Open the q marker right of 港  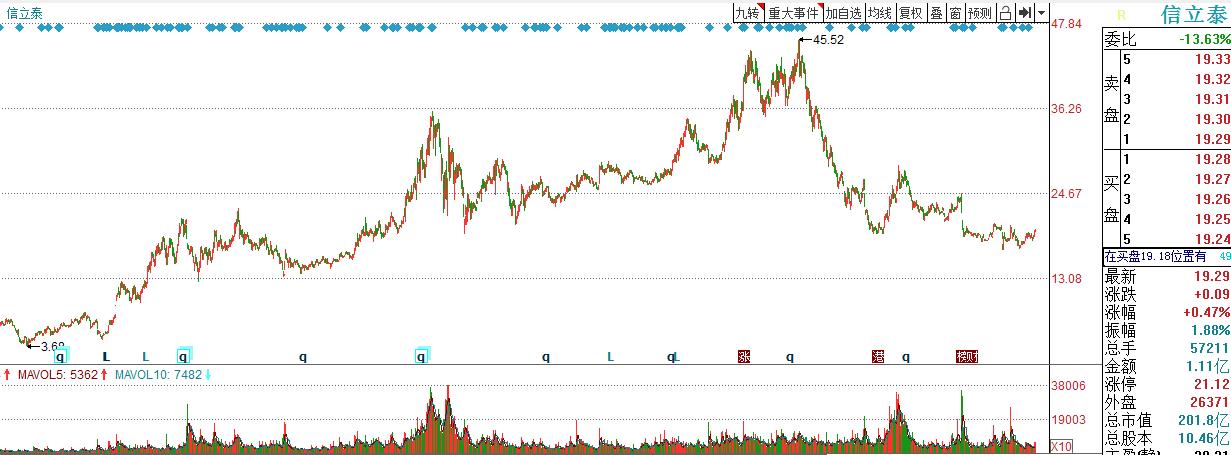click(x=906, y=356)
